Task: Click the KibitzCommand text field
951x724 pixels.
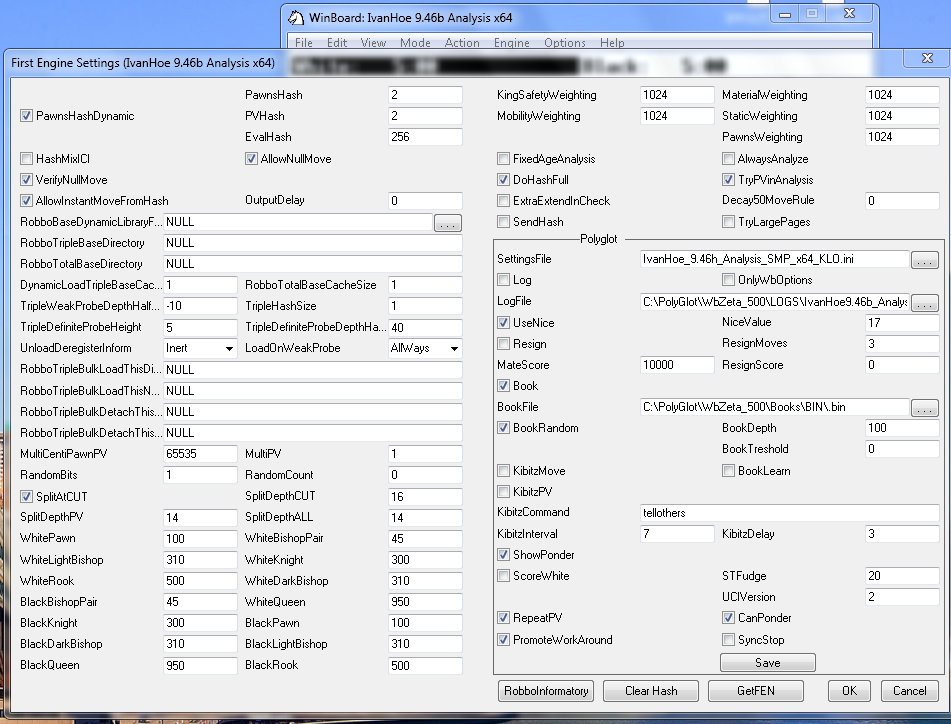Action: point(790,513)
